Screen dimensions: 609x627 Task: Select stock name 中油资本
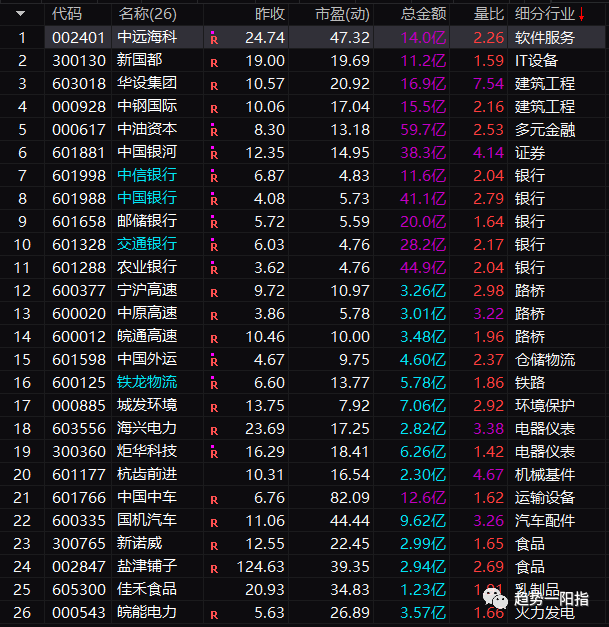coord(147,129)
